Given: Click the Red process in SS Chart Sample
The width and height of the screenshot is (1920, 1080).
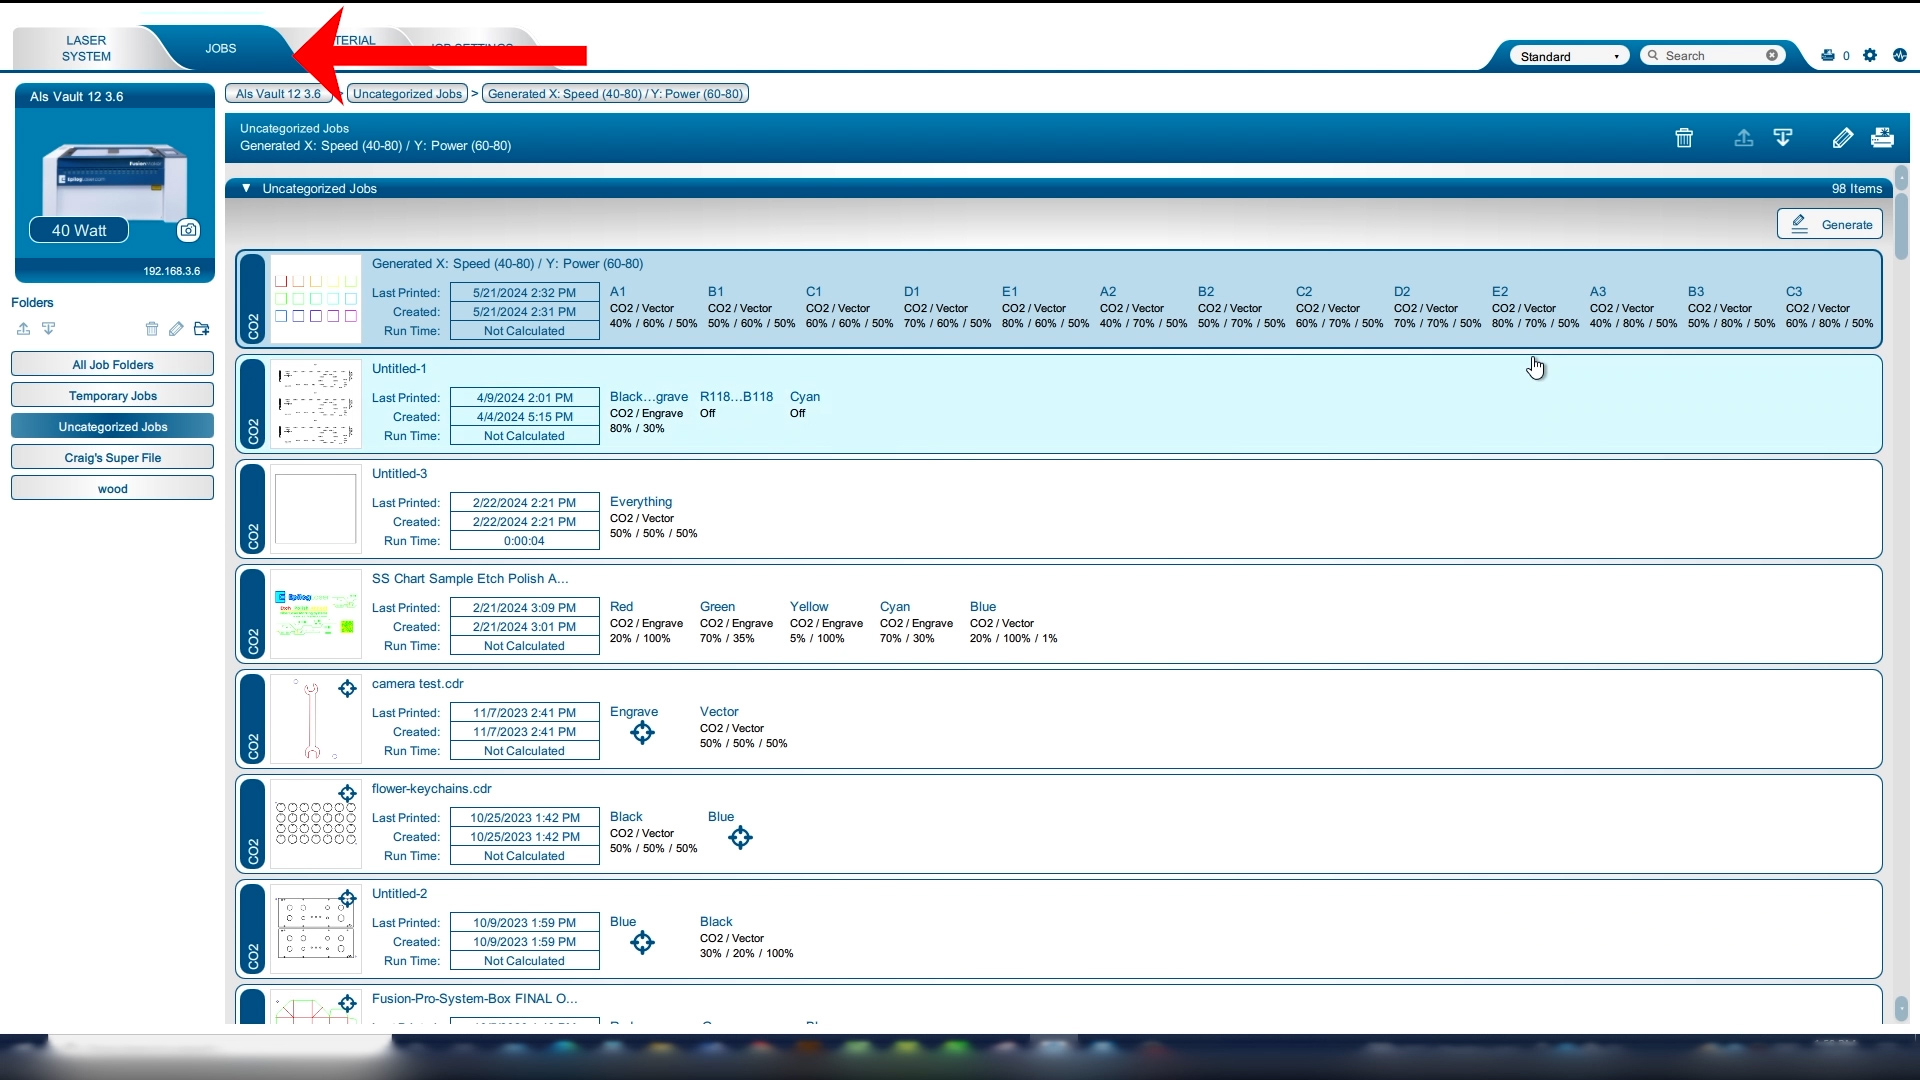Looking at the screenshot, I should [x=646, y=622].
